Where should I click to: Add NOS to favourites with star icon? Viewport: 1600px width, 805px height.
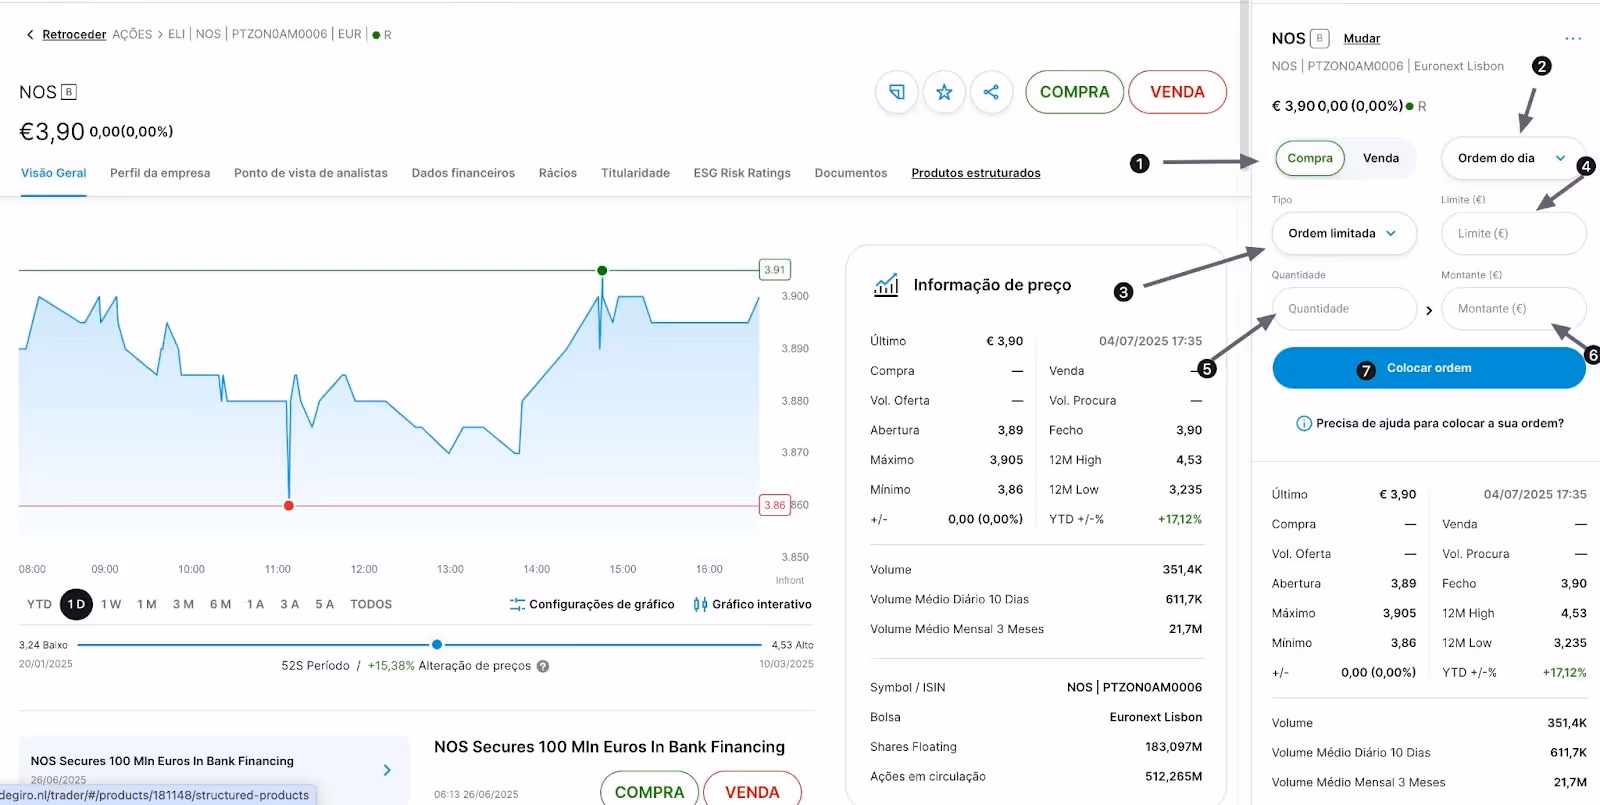944,92
